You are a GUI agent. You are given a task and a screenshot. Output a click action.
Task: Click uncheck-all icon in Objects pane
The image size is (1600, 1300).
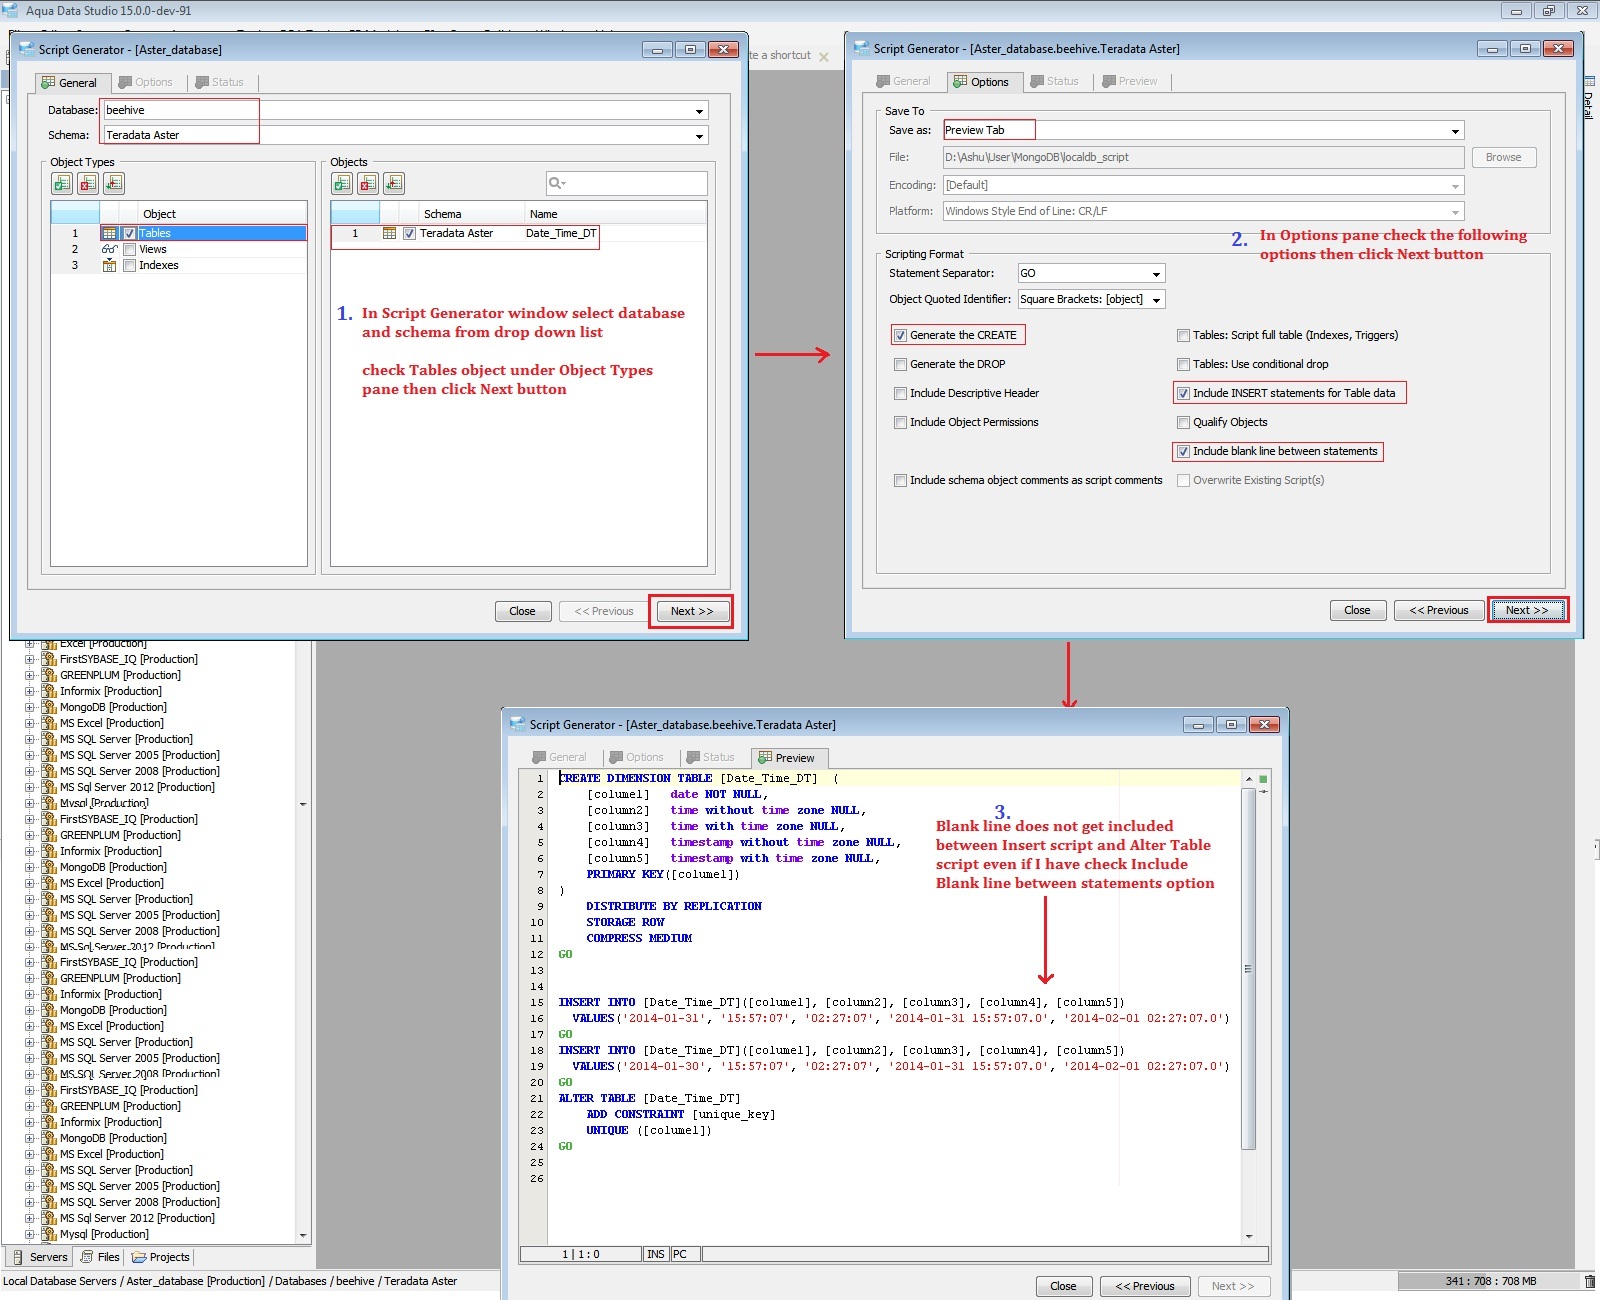368,183
